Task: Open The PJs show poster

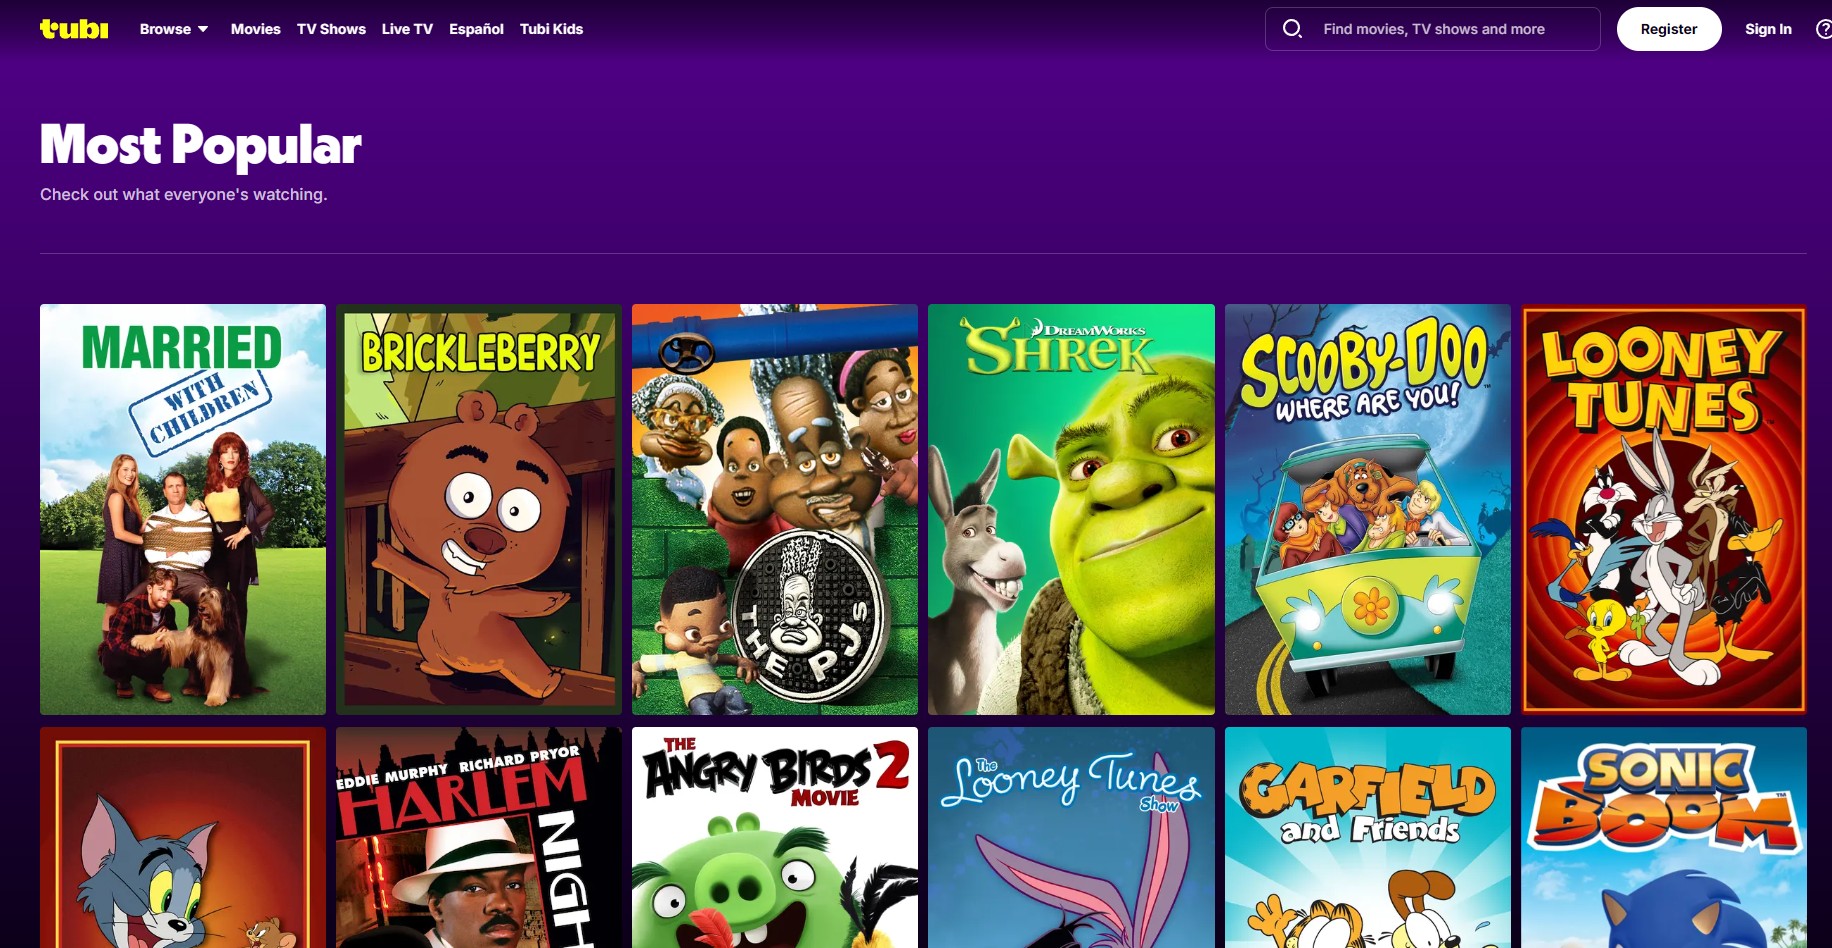Action: 775,509
